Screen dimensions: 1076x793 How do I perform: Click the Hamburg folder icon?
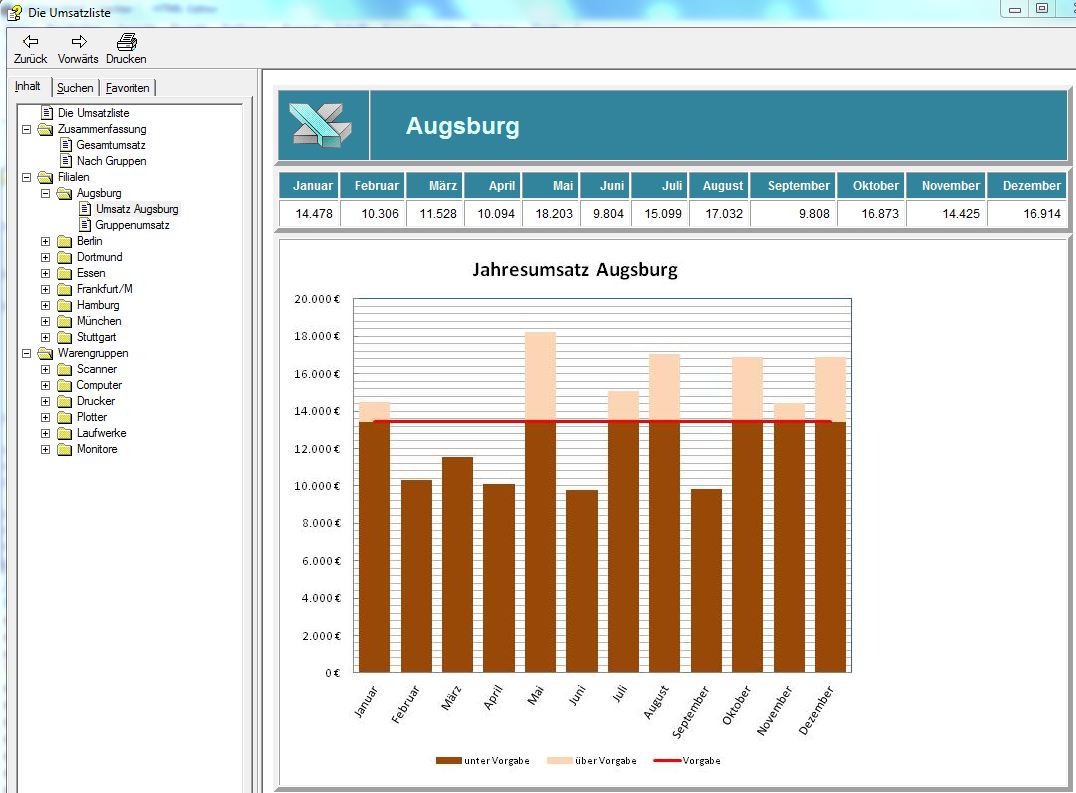(65, 305)
